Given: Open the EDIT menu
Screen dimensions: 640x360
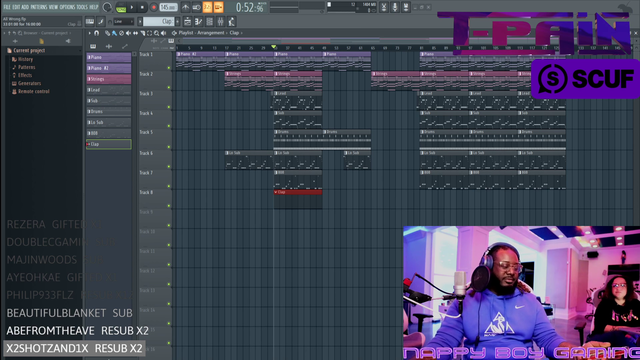Looking at the screenshot, I should [x=16, y=7].
